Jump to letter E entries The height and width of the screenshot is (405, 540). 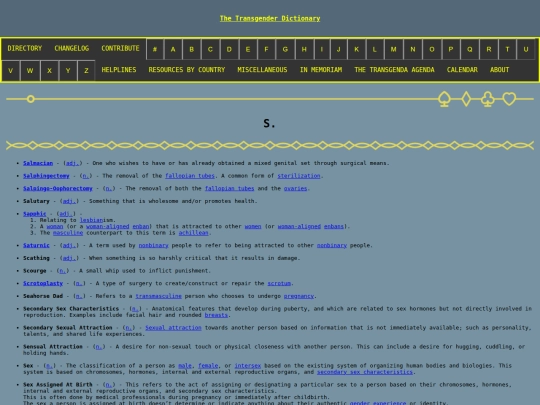(x=248, y=49)
